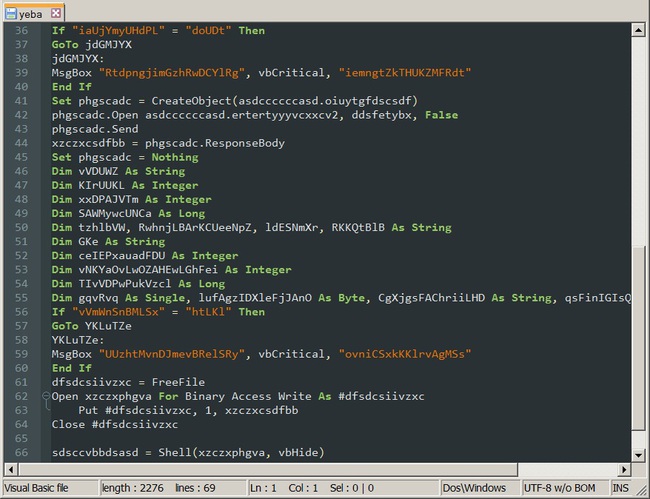Click variable 'vNKYaOvLwOZAHEwLGhFei' on line 53
Screen dimensions: 650x499
click(x=148, y=270)
